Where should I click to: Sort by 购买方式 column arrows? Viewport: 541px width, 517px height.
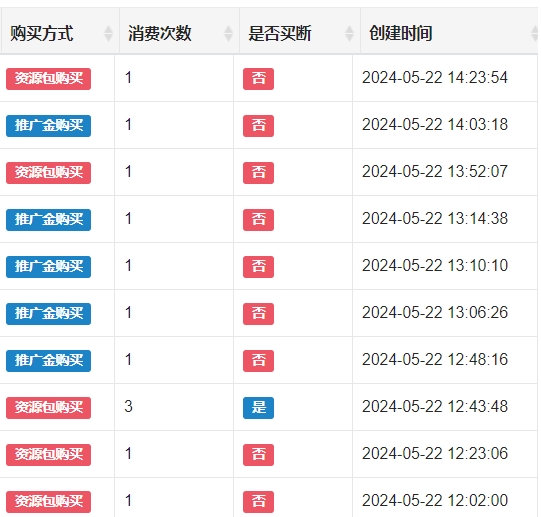[x=108, y=33]
